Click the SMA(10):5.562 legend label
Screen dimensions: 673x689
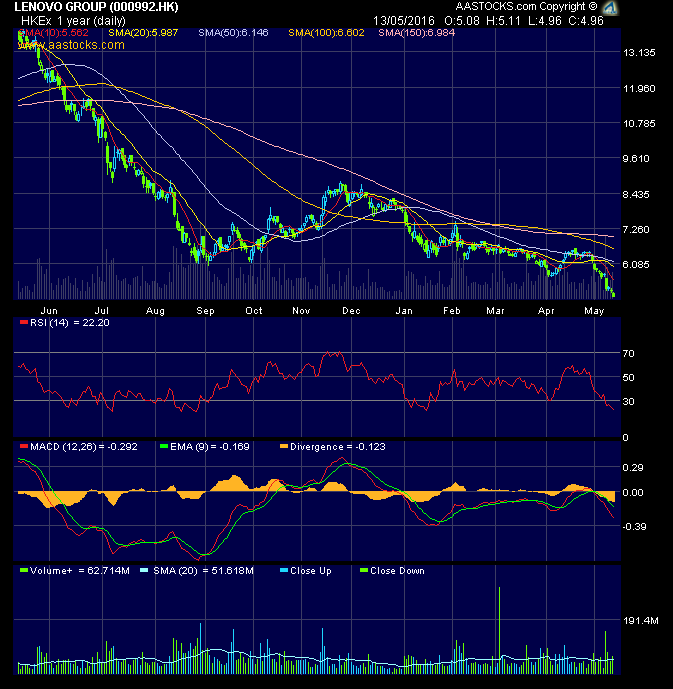point(54,33)
